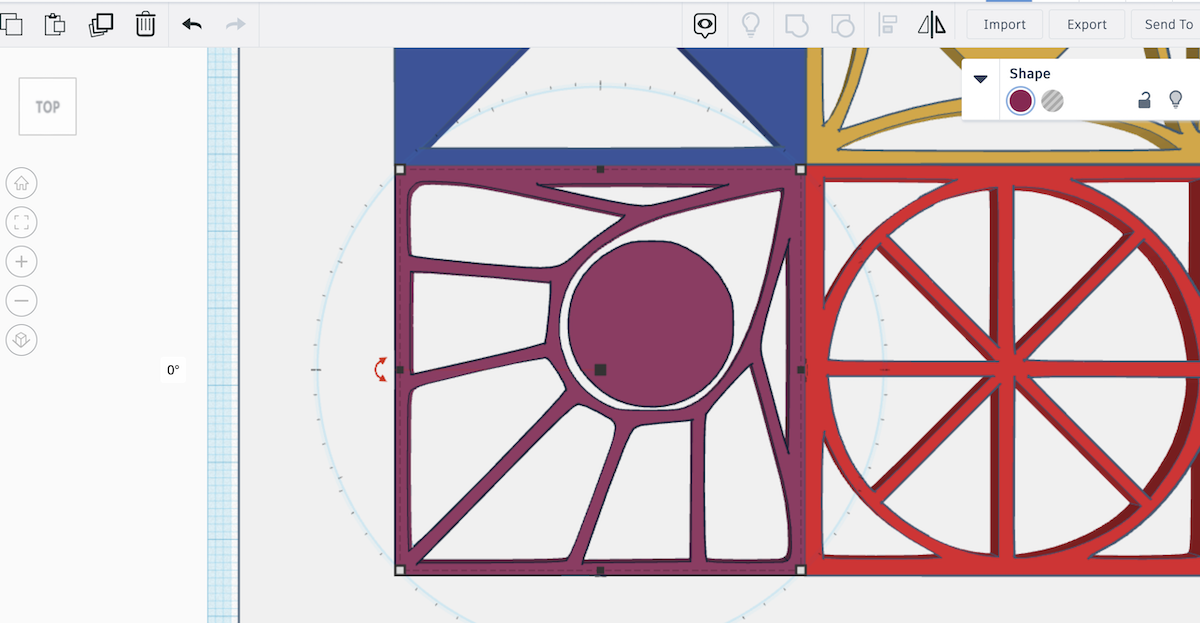This screenshot has height=623, width=1200.
Task: Set shape to Hole with striped swatch
Action: click(1052, 101)
